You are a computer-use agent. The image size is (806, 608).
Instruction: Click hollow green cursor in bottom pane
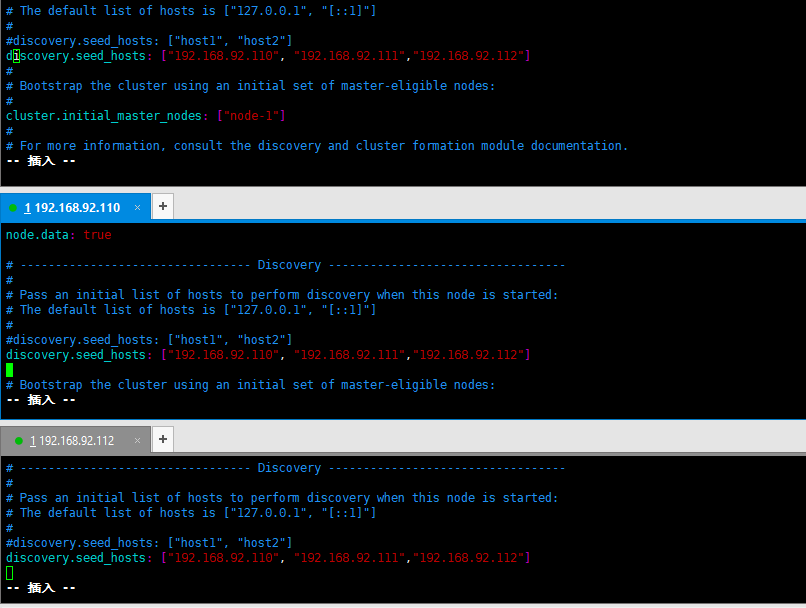pos(9,573)
